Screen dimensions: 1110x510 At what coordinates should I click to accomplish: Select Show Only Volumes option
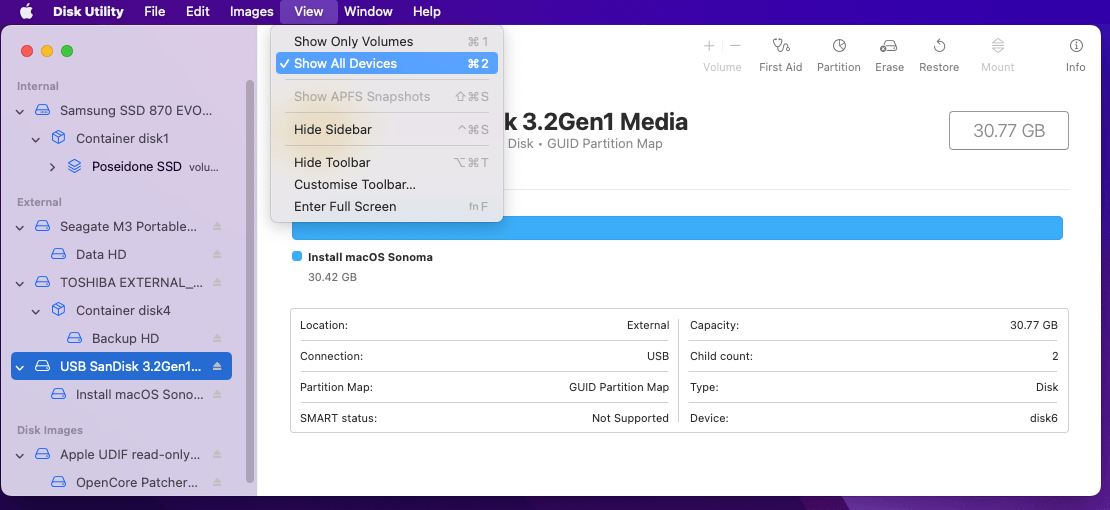[353, 42]
